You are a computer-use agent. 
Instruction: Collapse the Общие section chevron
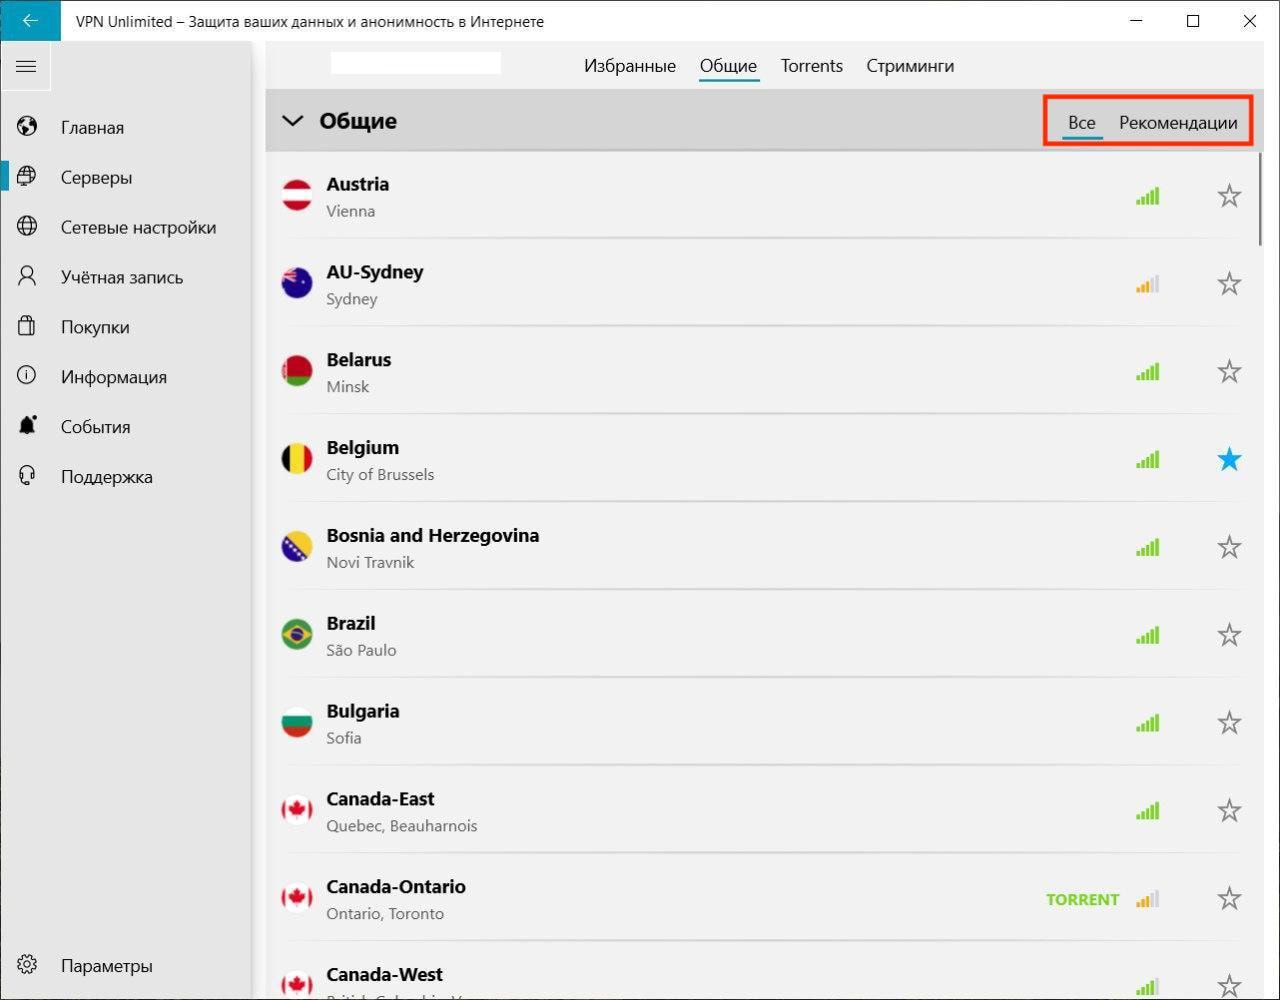[292, 121]
